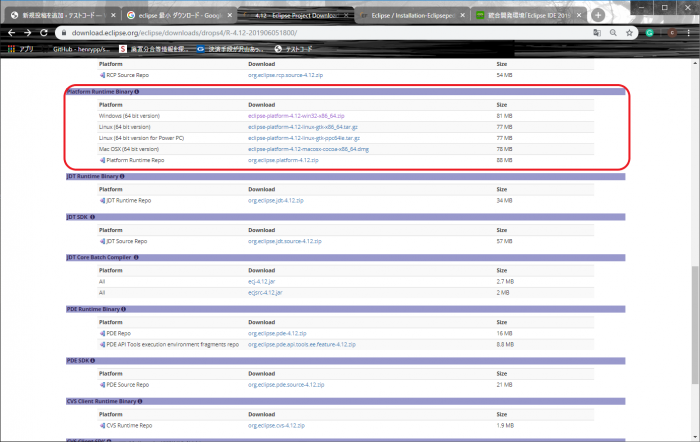
Task: Select the 'Mac OSX (64 bit version)' platform text
Action: tap(129, 150)
